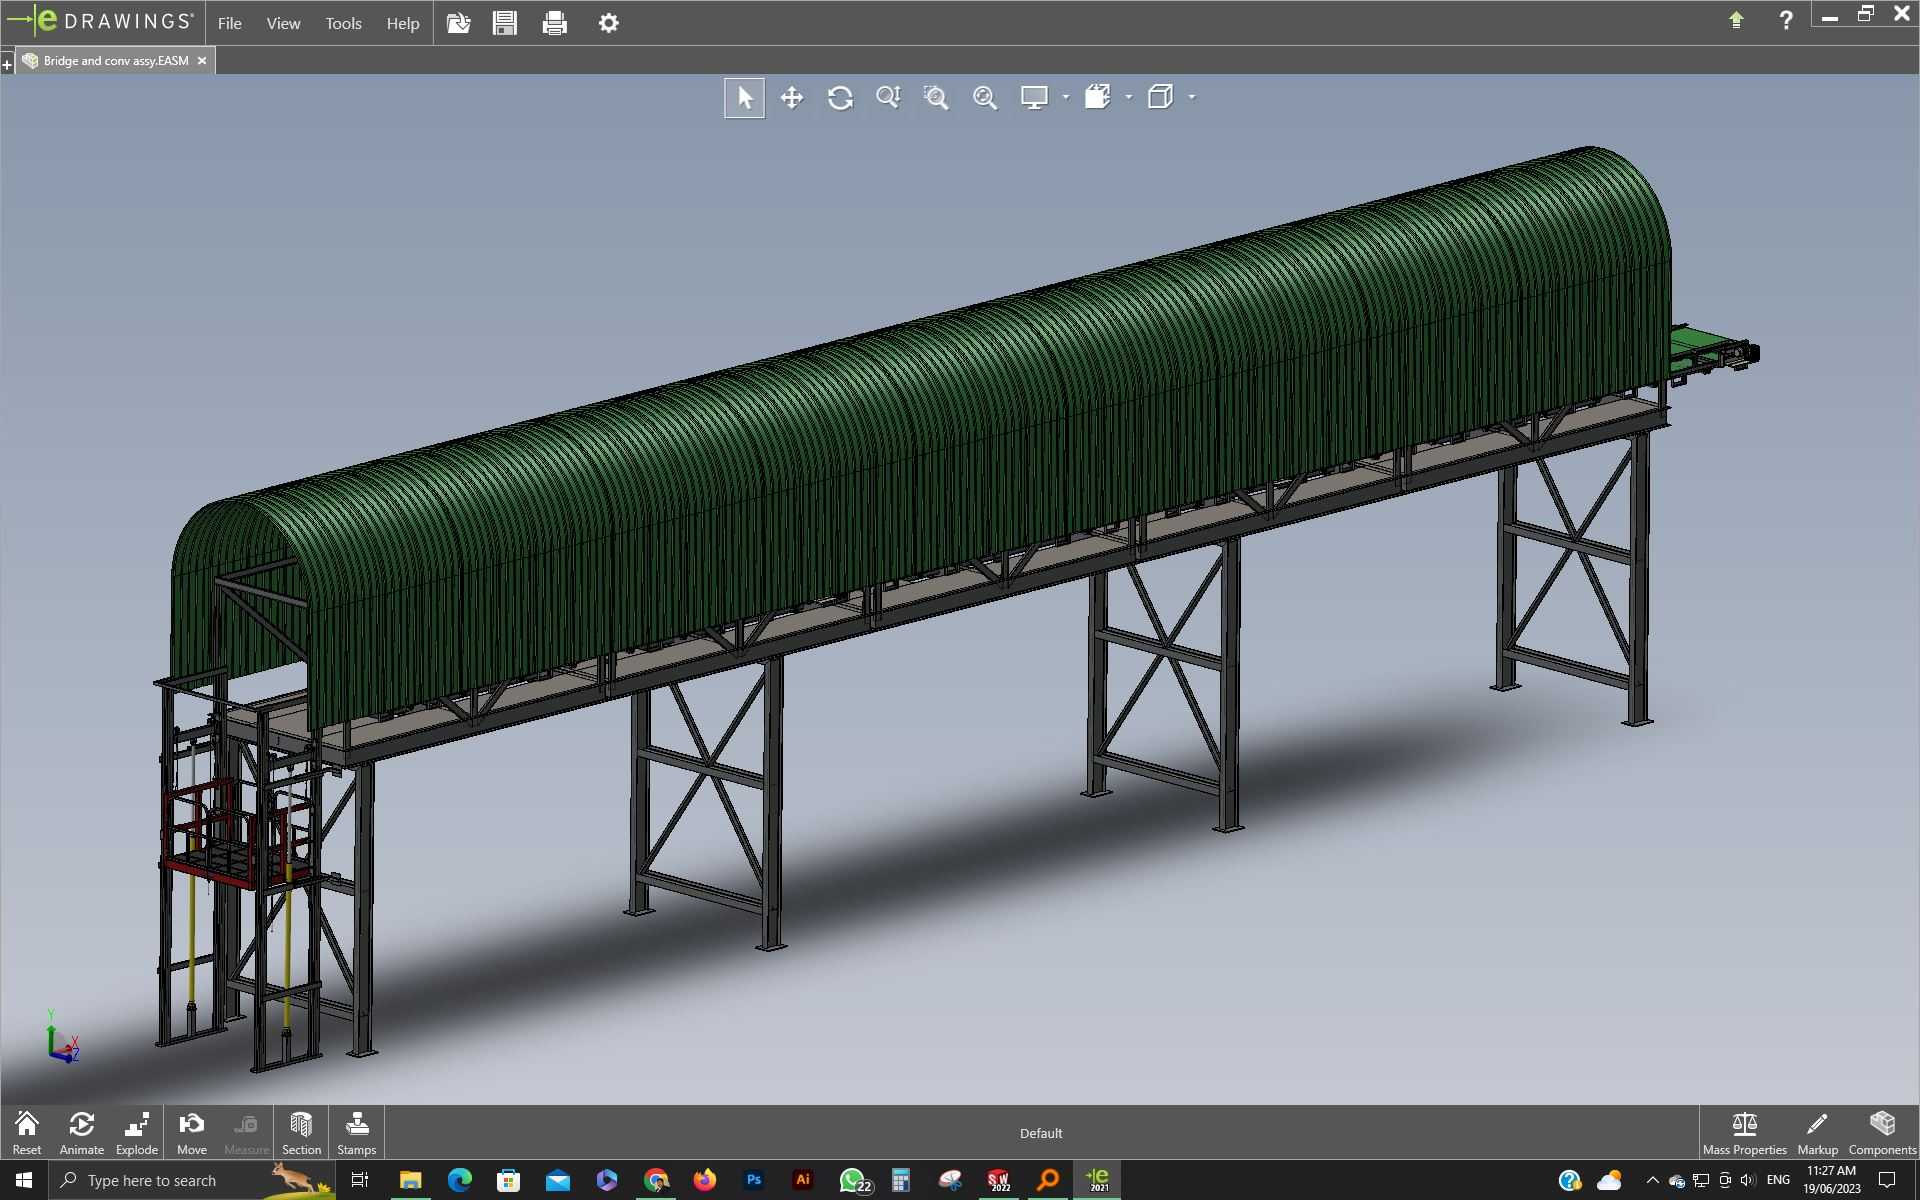The height and width of the screenshot is (1200, 1920).
Task: Expand the view orientation dropdown arrow
Action: point(1129,97)
